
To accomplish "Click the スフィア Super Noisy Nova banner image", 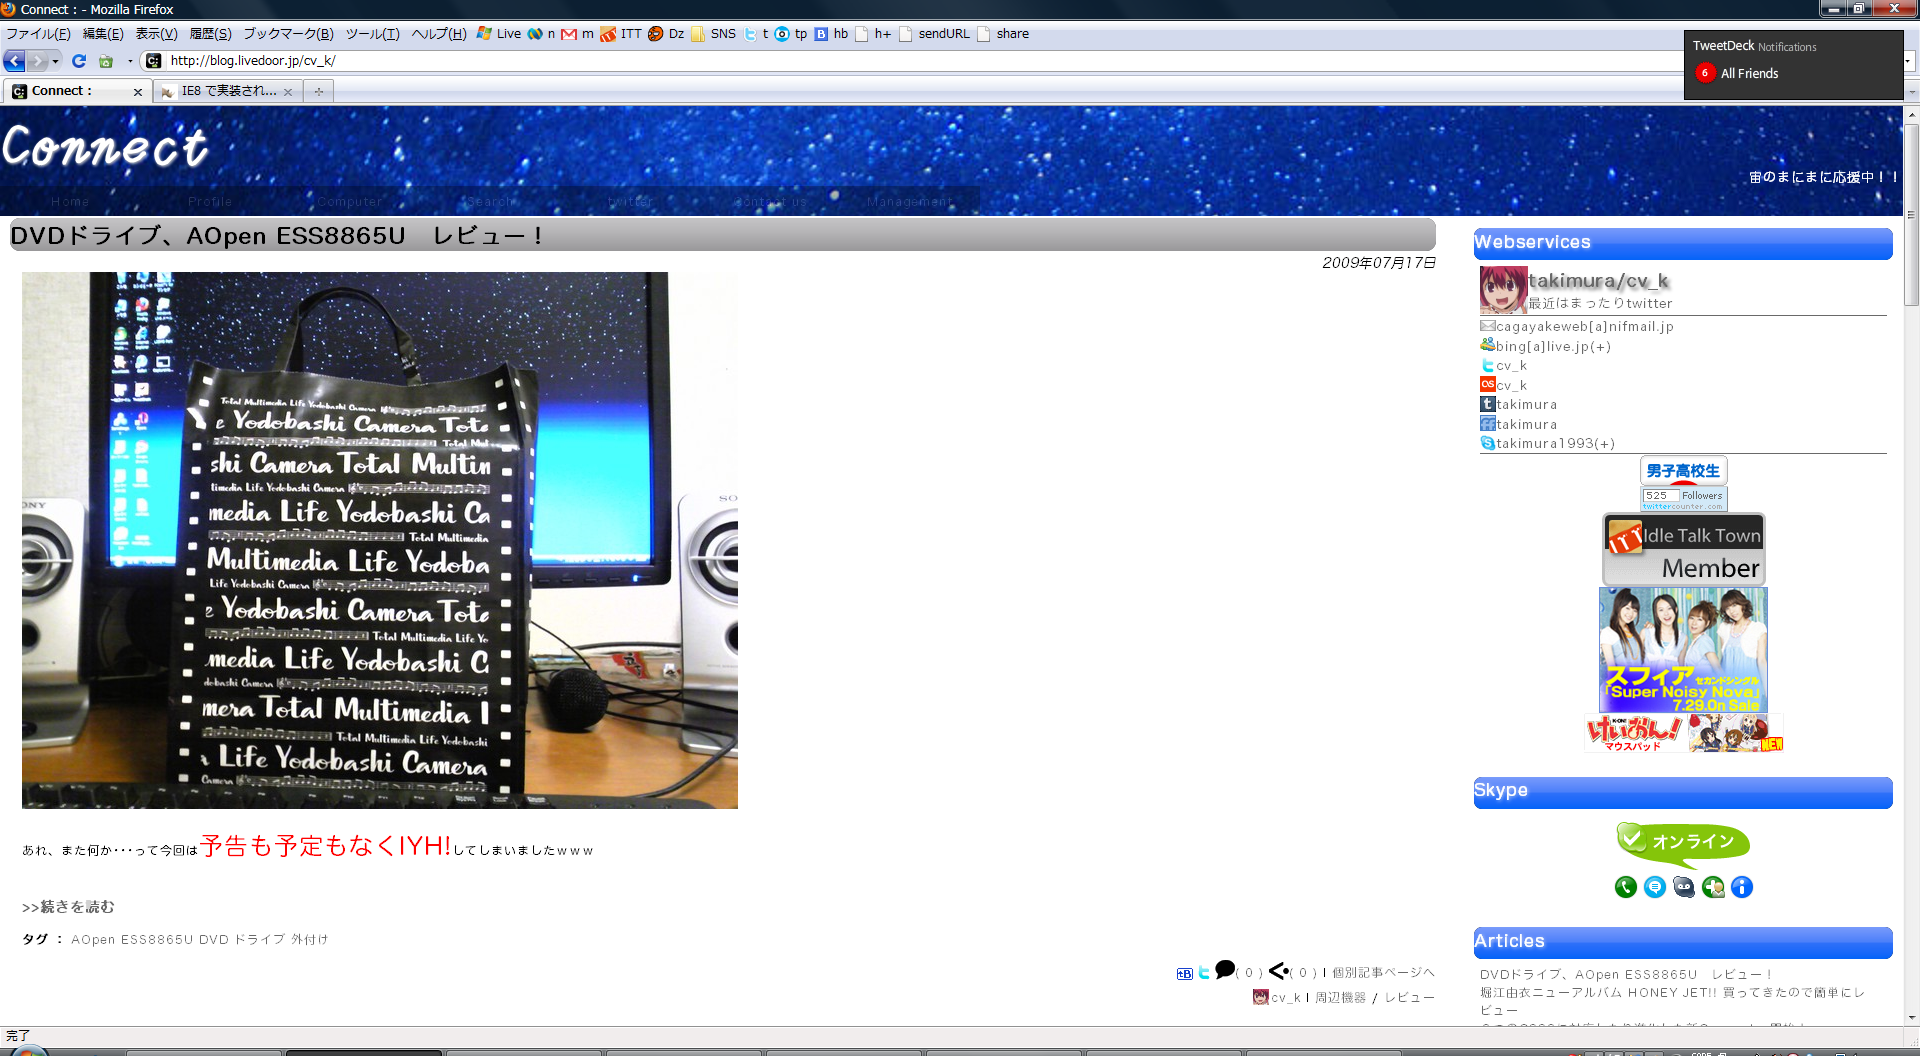I will (1683, 650).
